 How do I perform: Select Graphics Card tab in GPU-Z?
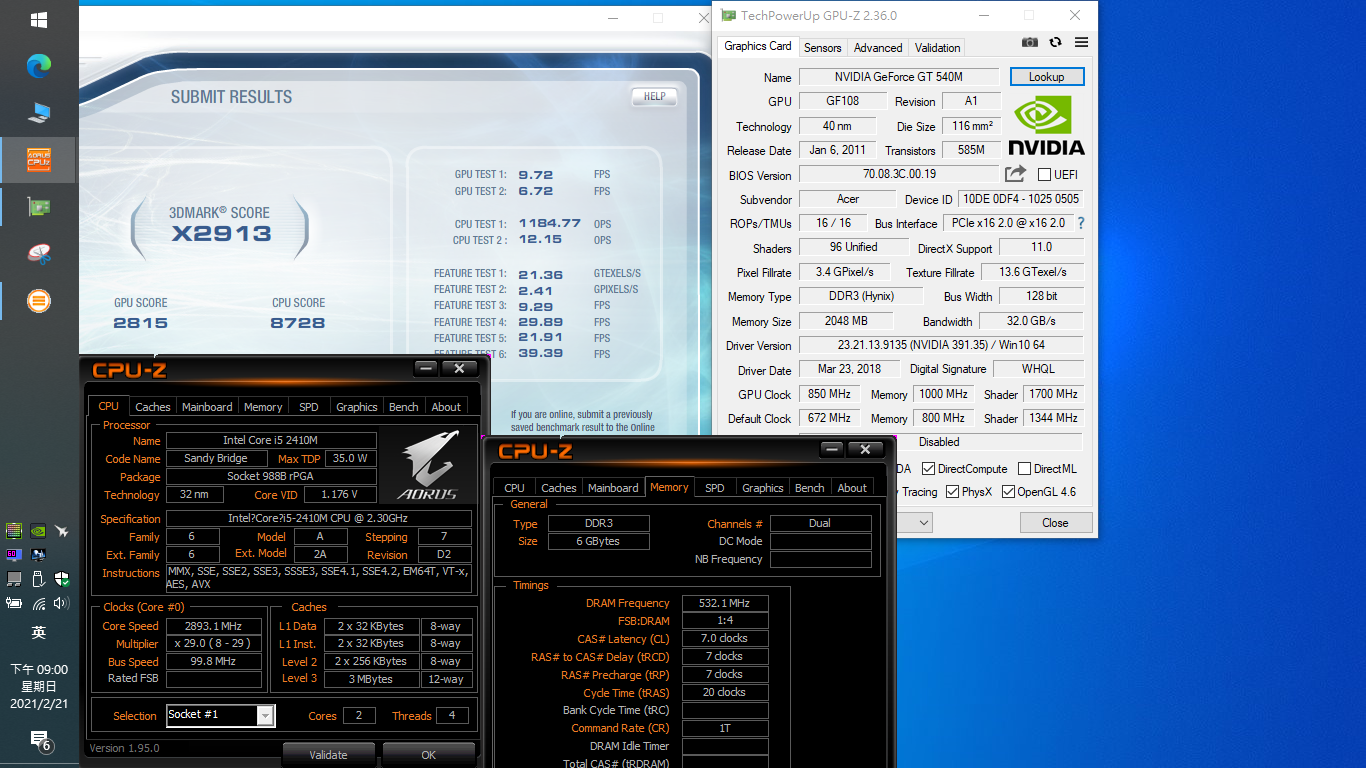pos(758,46)
